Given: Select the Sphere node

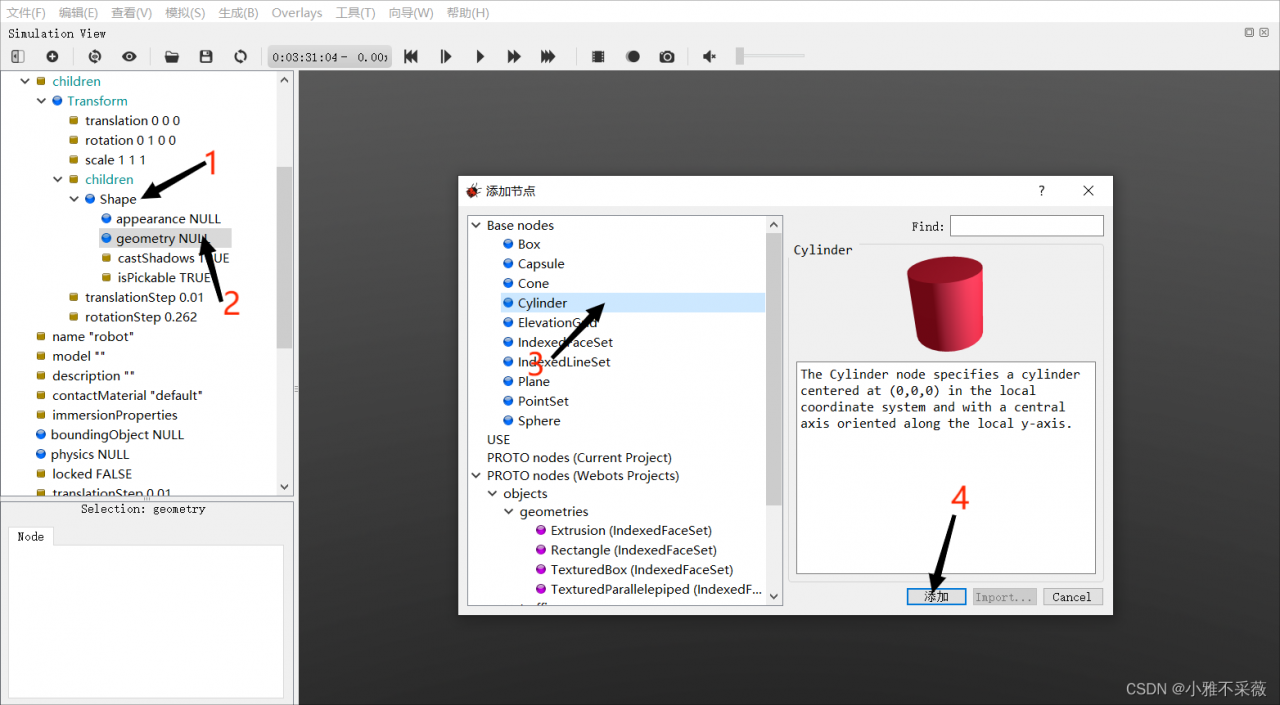Looking at the screenshot, I should coord(539,421).
